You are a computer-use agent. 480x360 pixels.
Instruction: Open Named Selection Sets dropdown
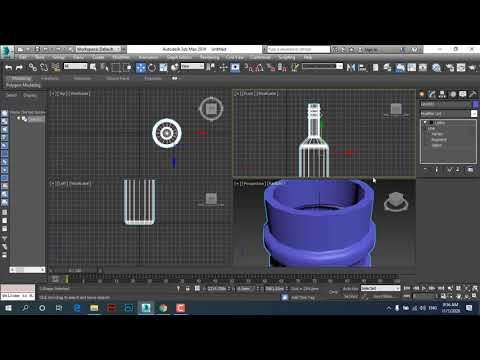(x=322, y=66)
